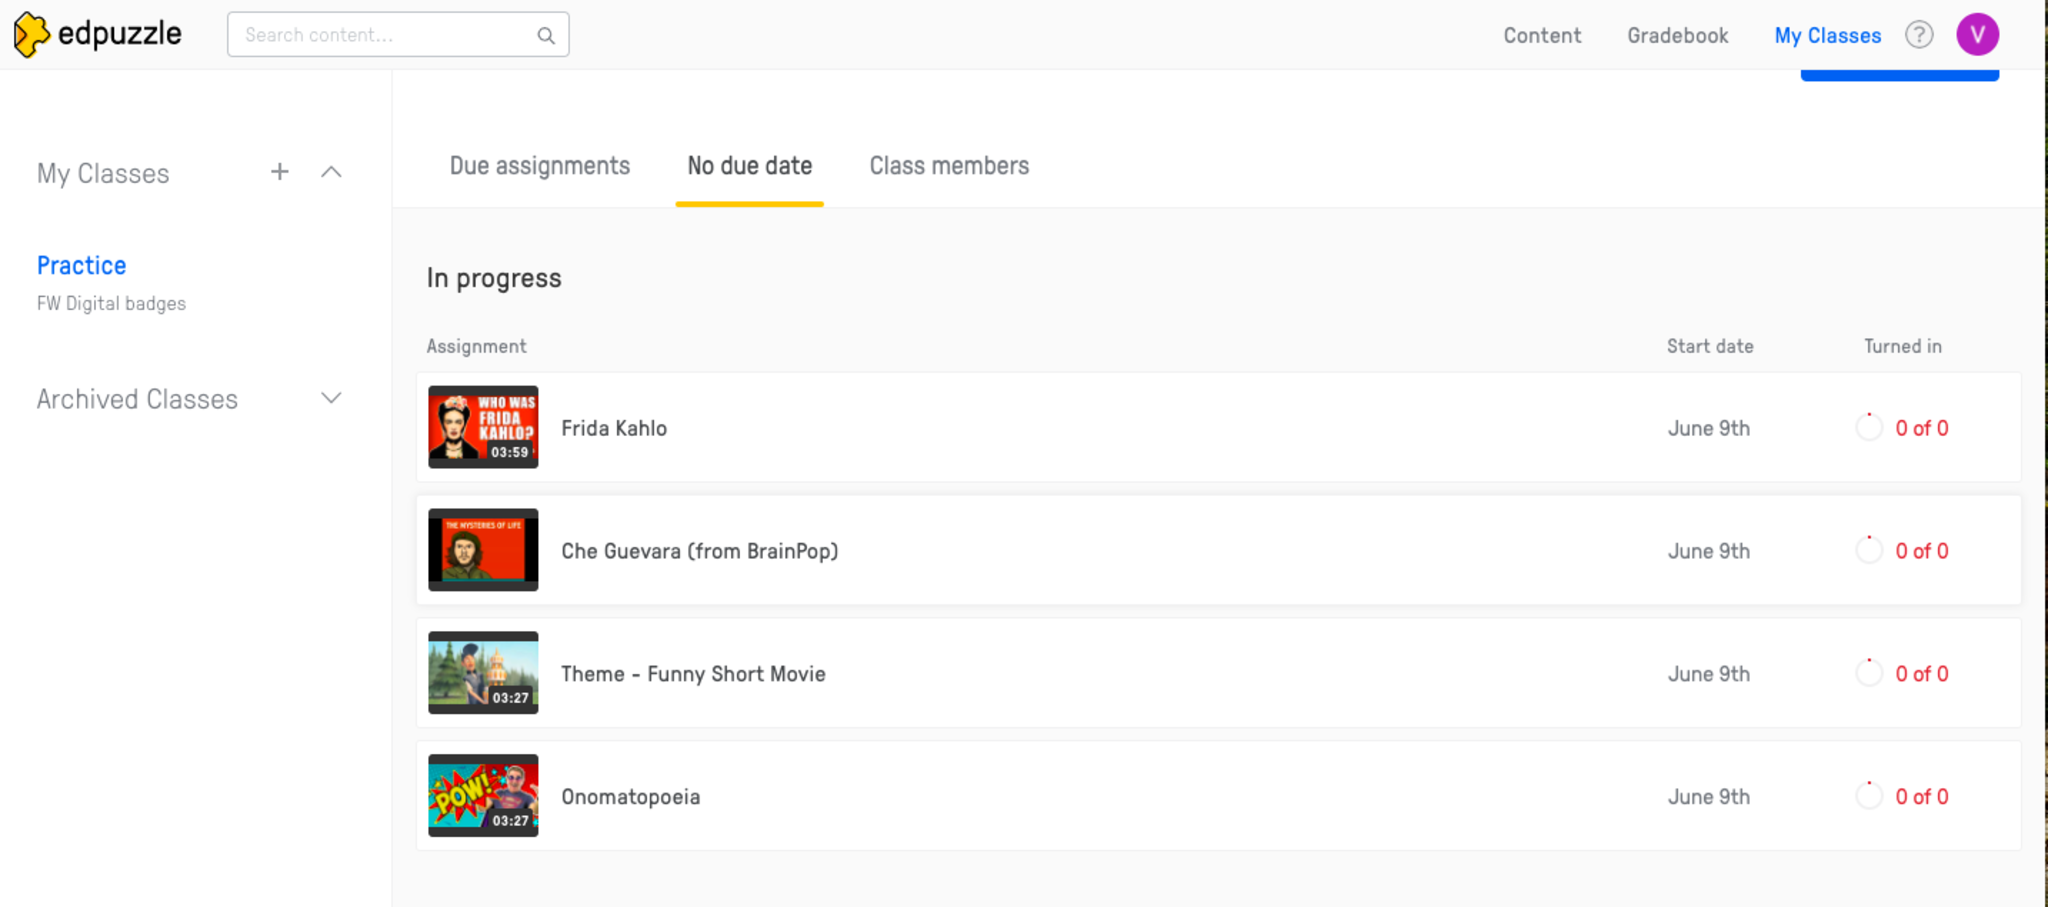Select the Practice class

point(82,266)
